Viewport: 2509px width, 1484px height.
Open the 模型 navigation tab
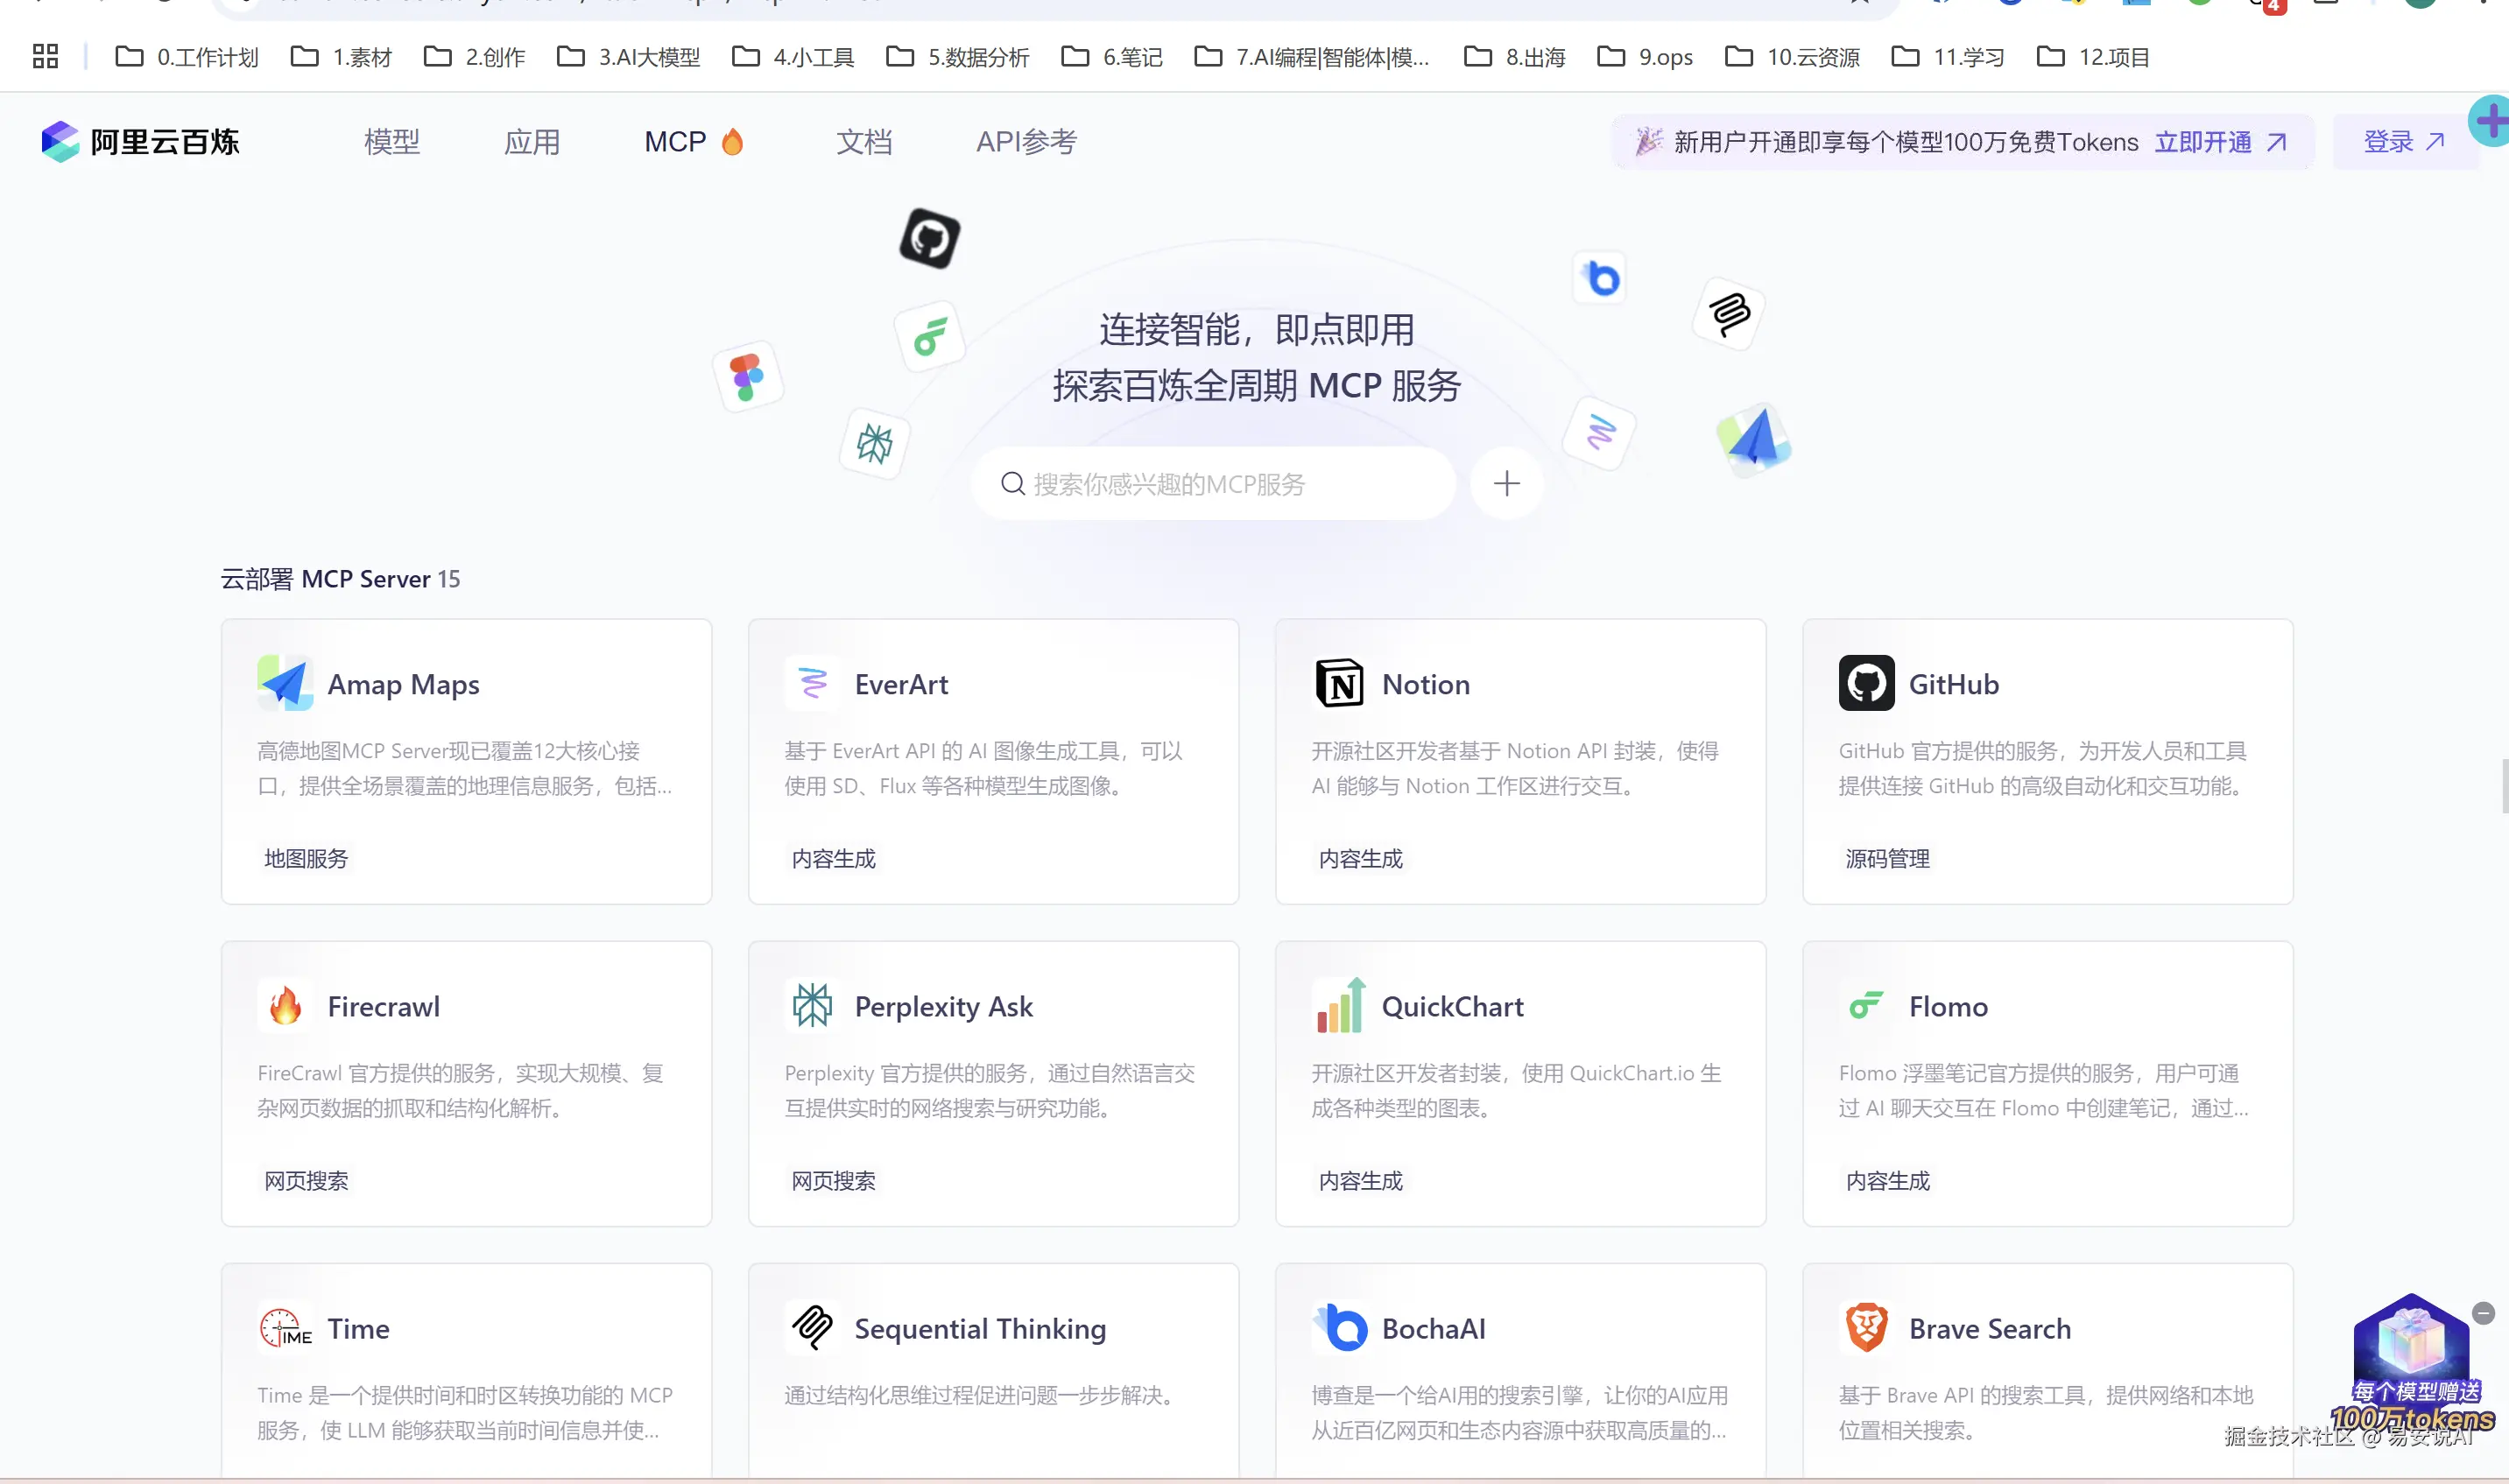click(392, 142)
